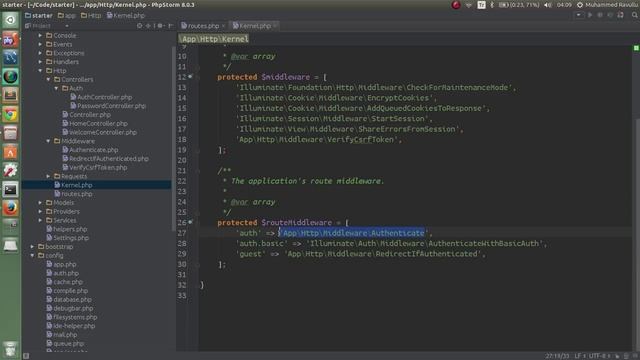Screen dimensions: 640x360
Task: Click the selected 'App\Http\Middleware\Authenticate' string
Action: pyautogui.click(x=353, y=233)
